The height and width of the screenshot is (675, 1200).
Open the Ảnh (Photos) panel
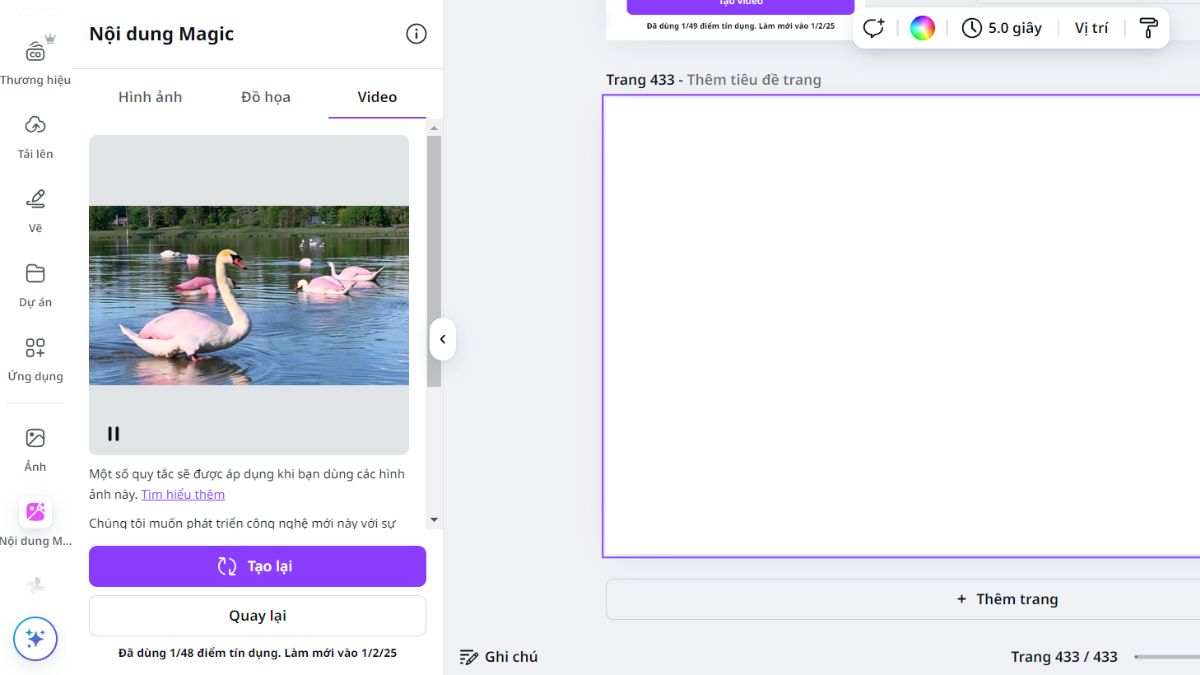pyautogui.click(x=35, y=440)
